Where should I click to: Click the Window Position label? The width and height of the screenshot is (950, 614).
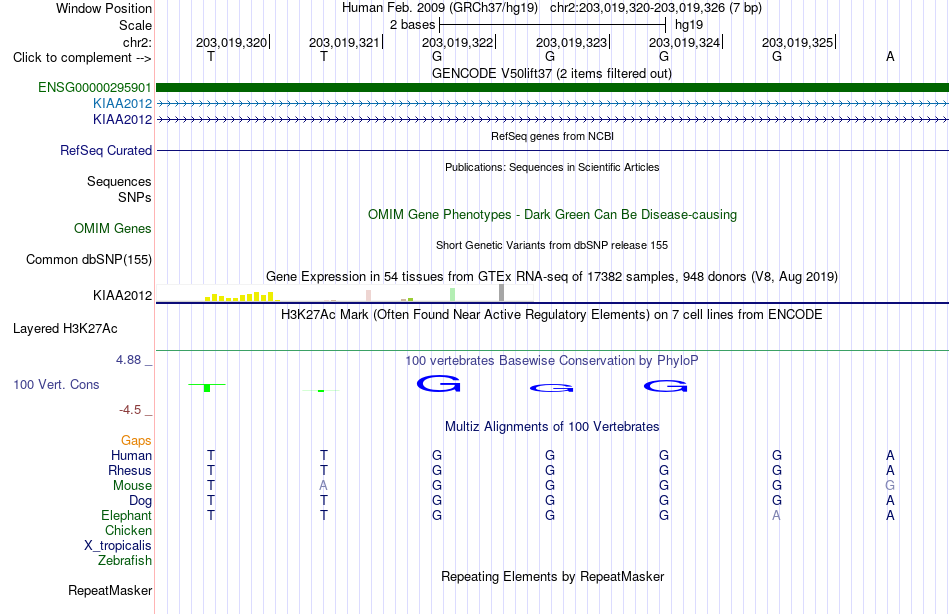(104, 8)
